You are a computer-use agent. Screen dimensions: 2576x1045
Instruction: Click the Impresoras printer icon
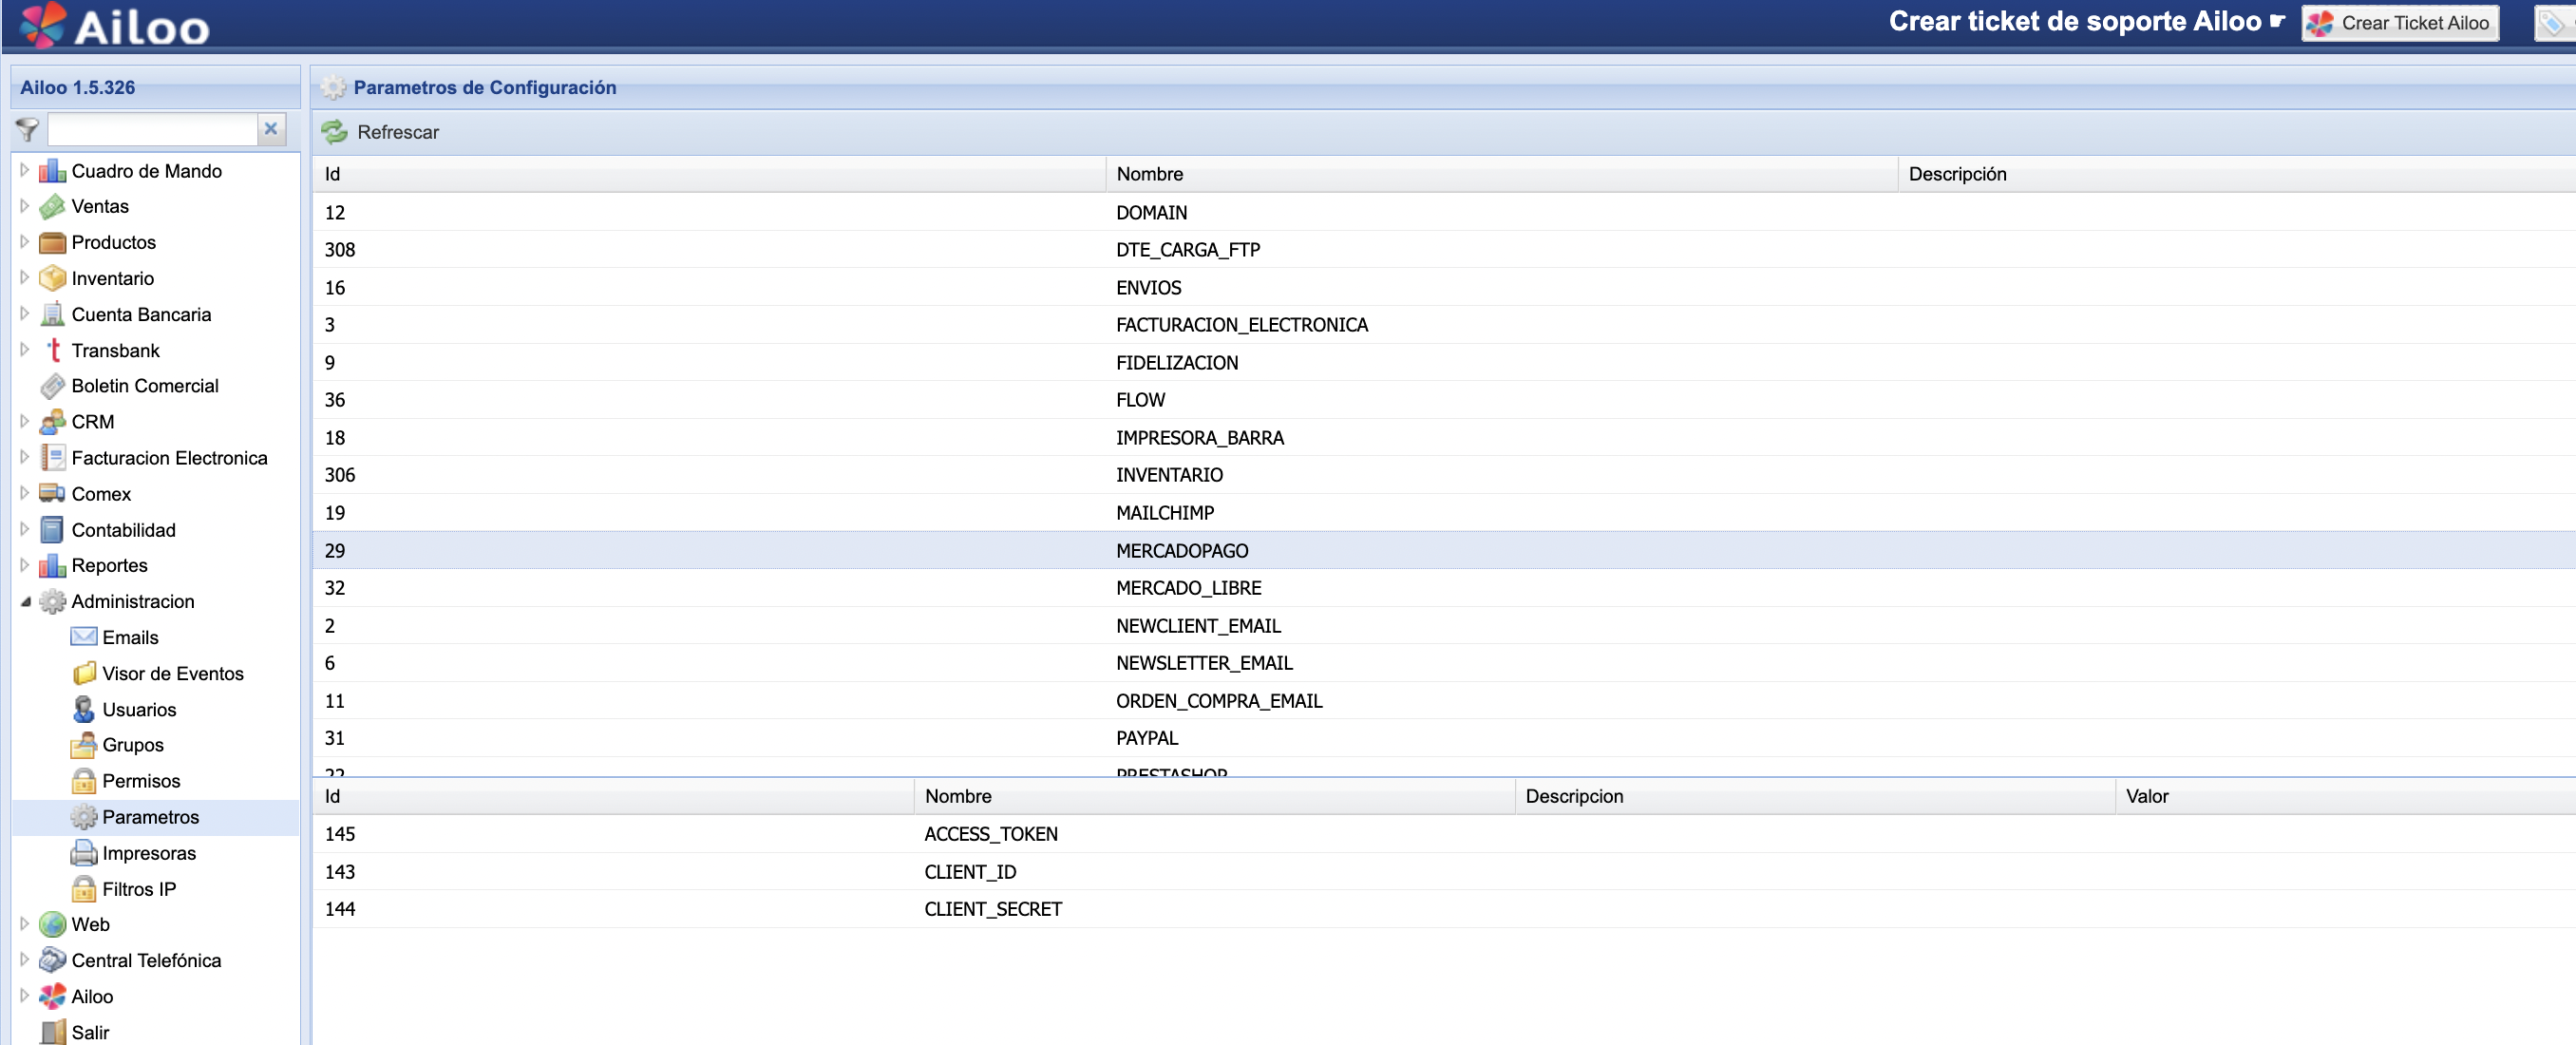coord(84,853)
